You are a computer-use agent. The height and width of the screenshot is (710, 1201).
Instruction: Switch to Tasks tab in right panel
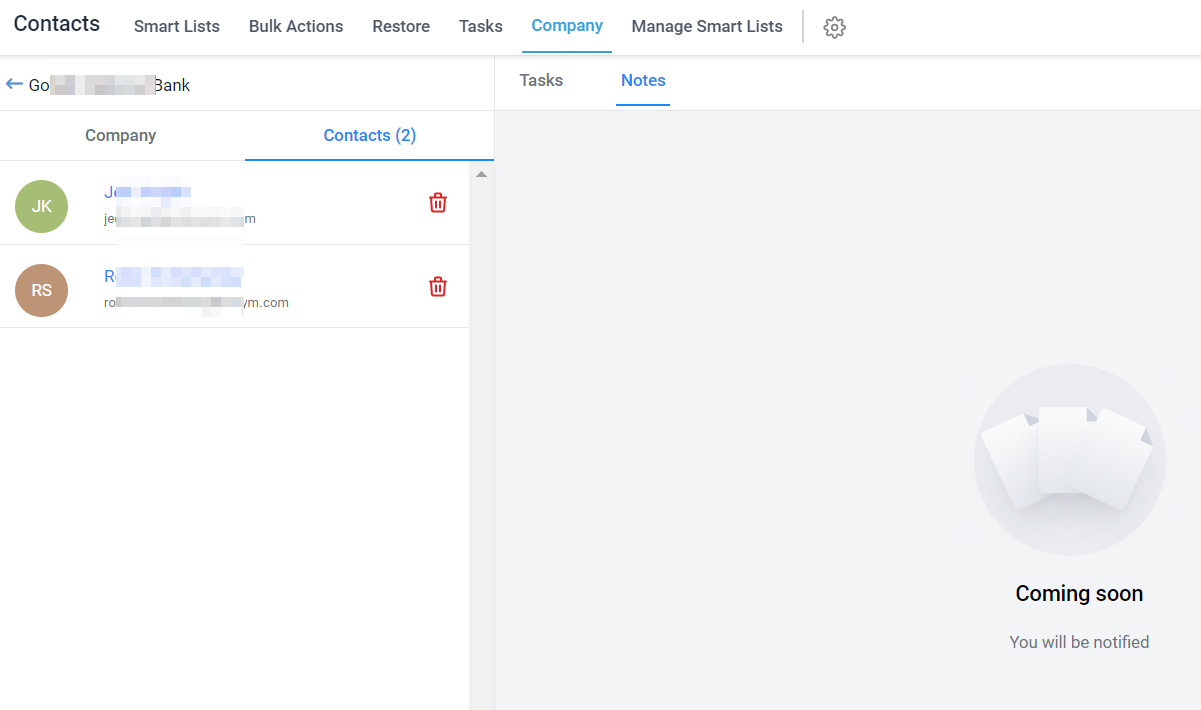(x=541, y=80)
